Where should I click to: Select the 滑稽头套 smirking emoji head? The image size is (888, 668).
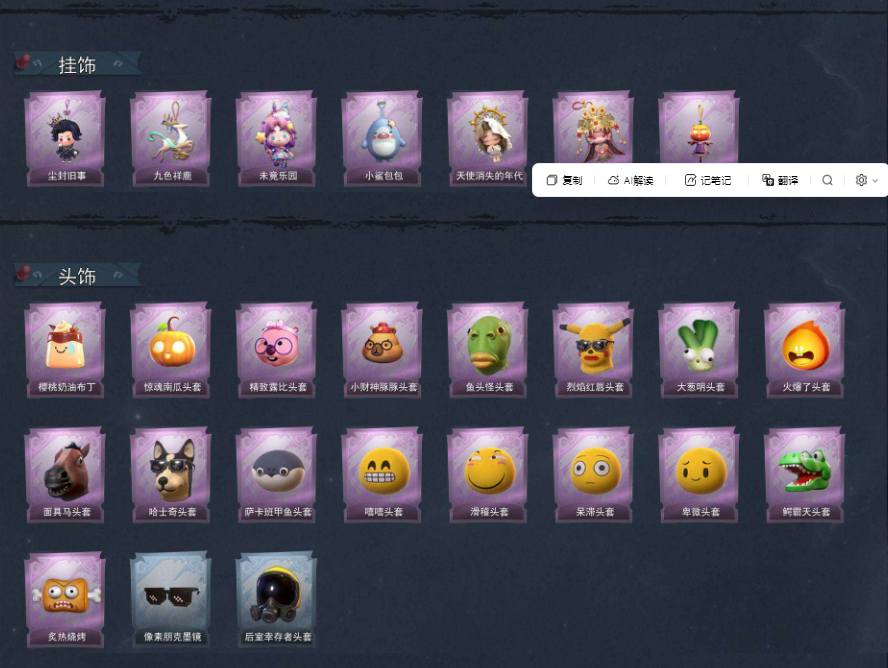[488, 474]
